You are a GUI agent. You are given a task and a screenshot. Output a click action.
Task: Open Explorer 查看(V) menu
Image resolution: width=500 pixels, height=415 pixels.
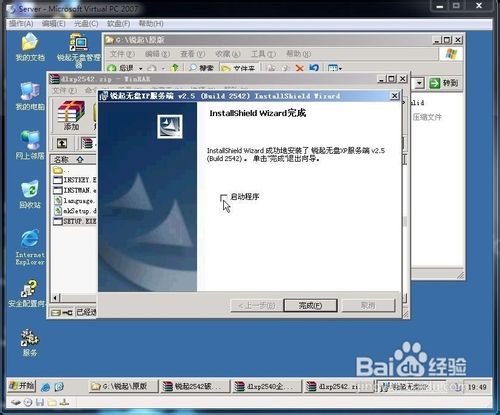pos(193,54)
